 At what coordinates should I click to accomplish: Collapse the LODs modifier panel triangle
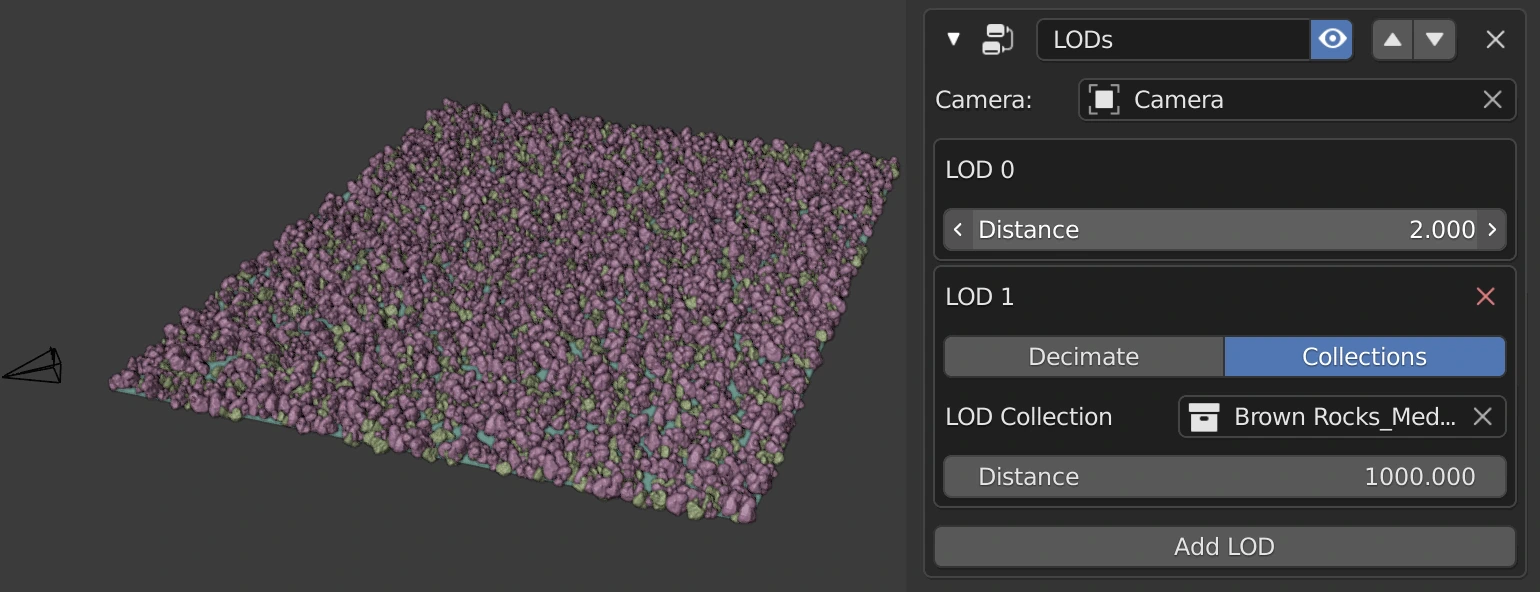pos(953,39)
